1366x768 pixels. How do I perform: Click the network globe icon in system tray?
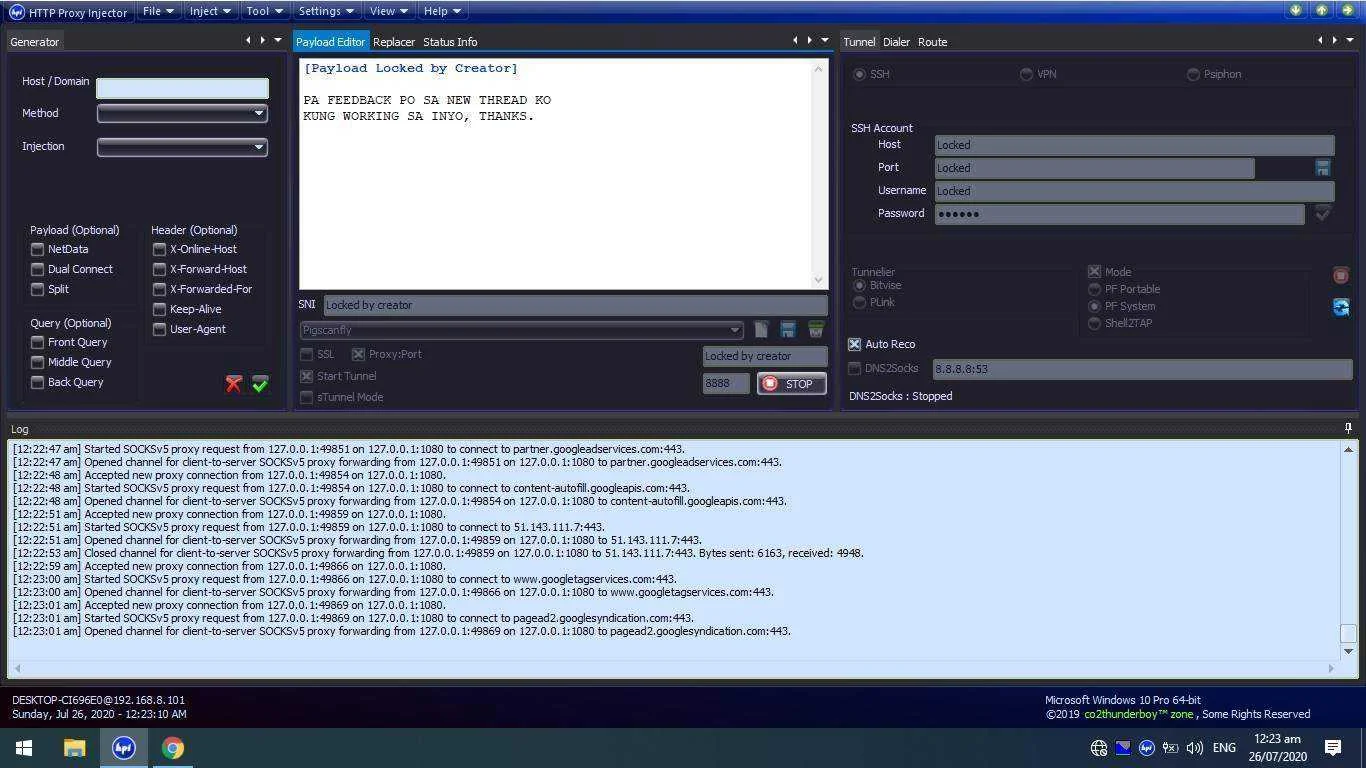(x=1099, y=748)
